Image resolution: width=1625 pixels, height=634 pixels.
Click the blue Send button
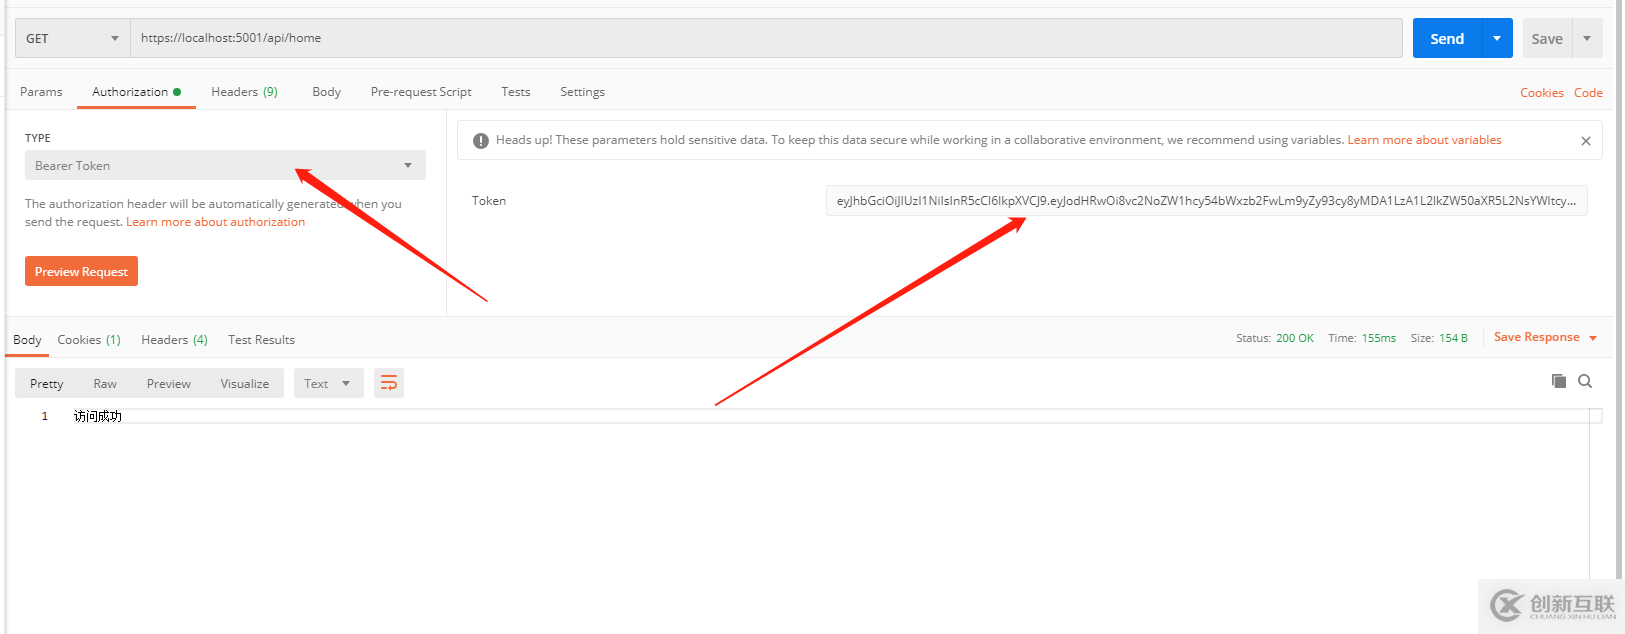point(1447,38)
